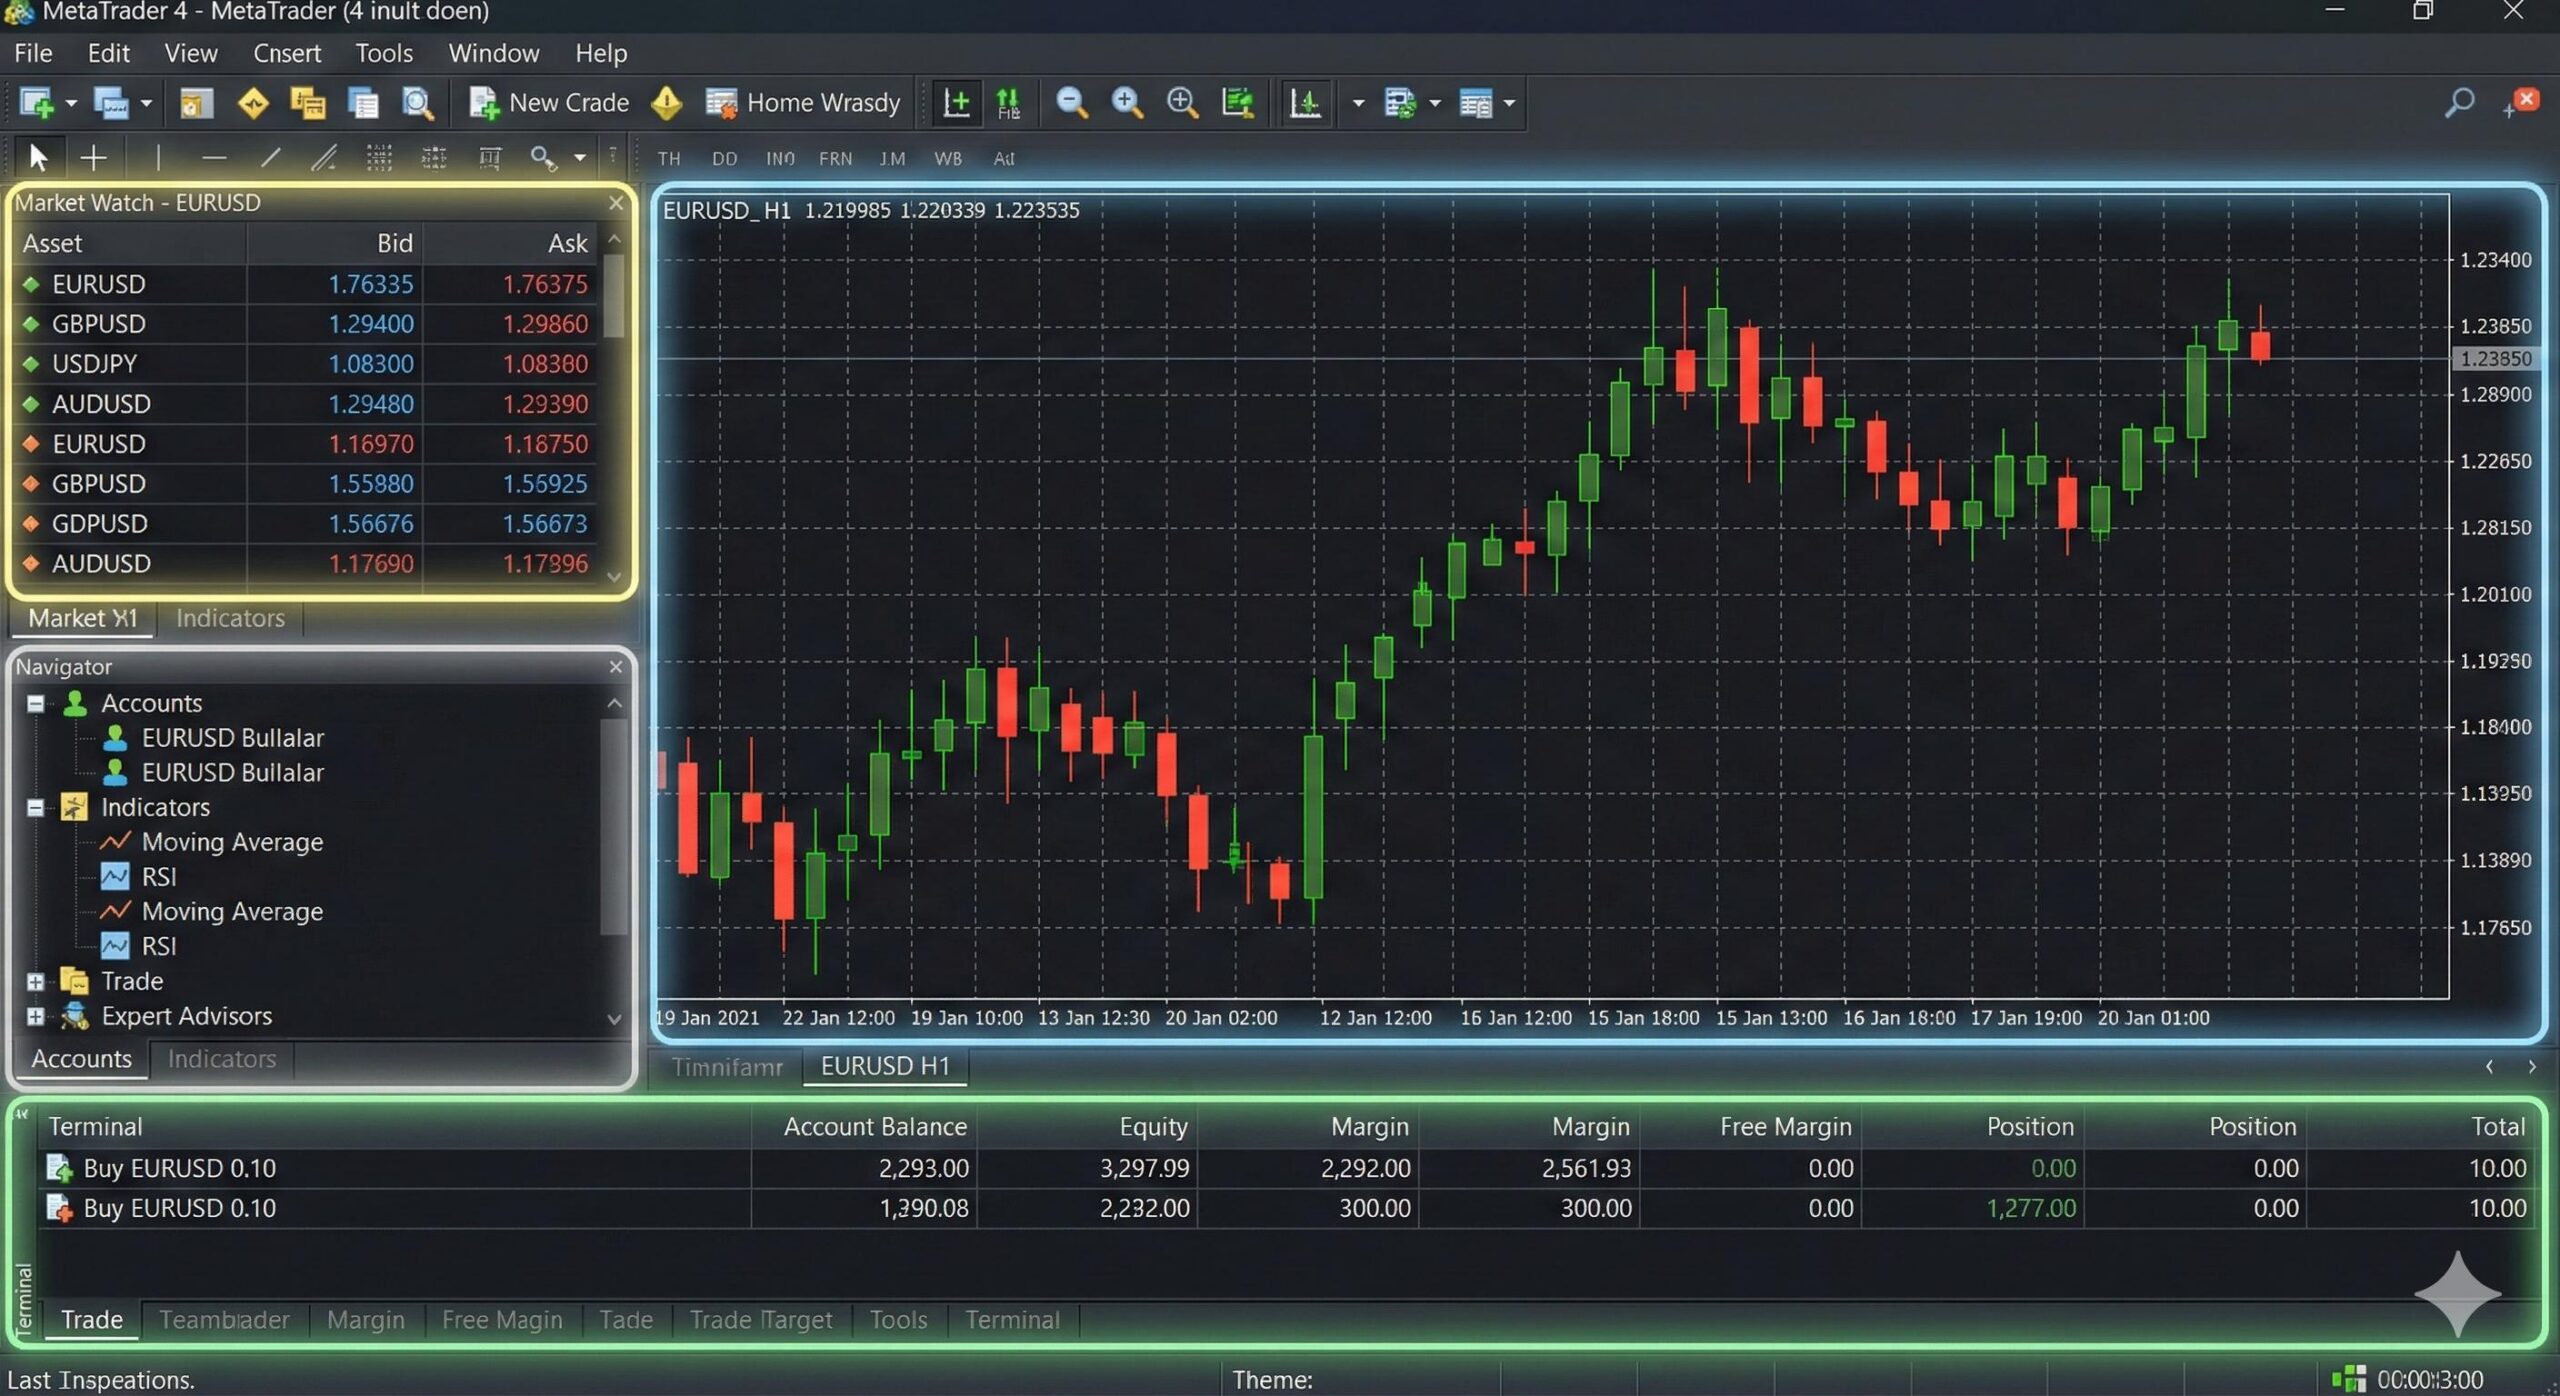
Task: Open Home Wrasdy from the toolbar
Action: click(801, 103)
